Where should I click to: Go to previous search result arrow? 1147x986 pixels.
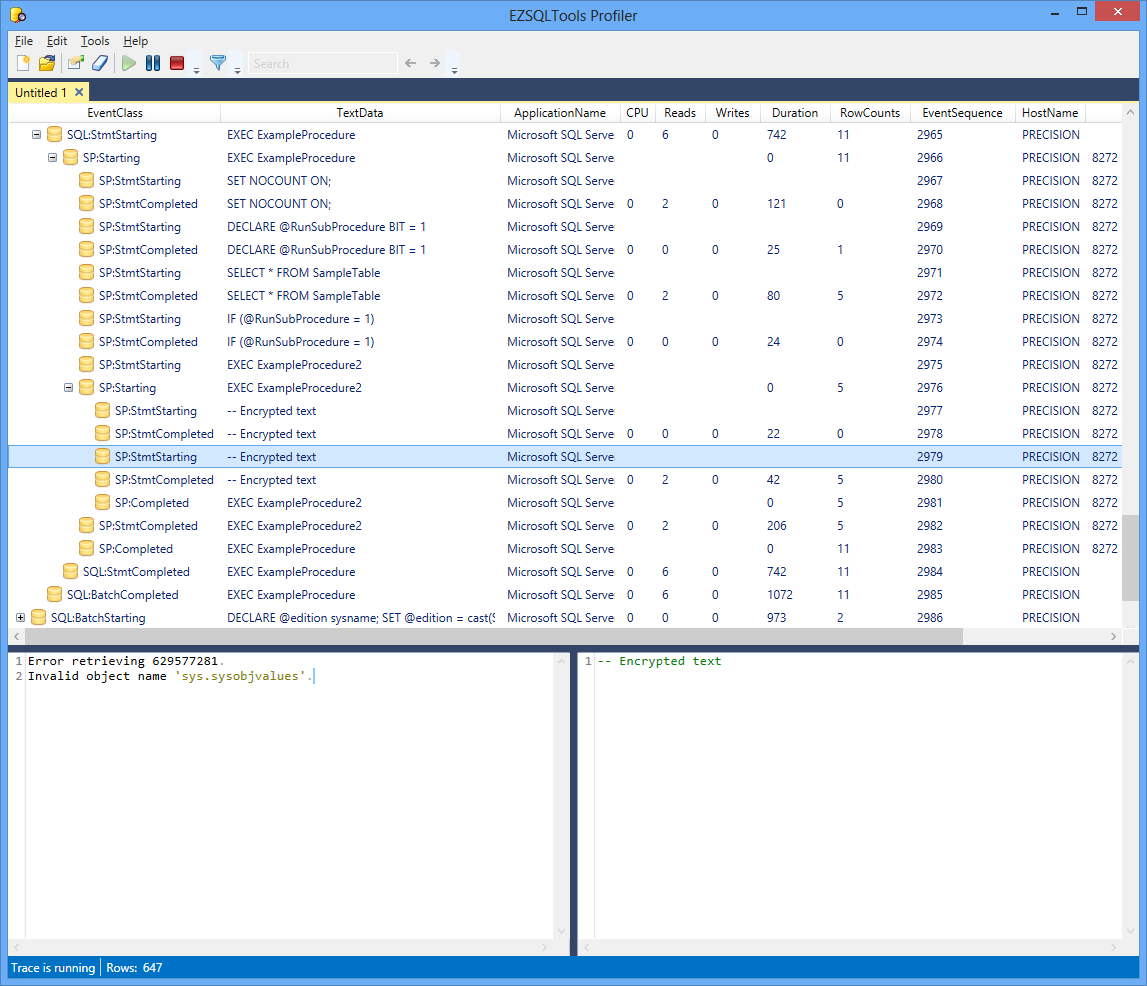(411, 64)
